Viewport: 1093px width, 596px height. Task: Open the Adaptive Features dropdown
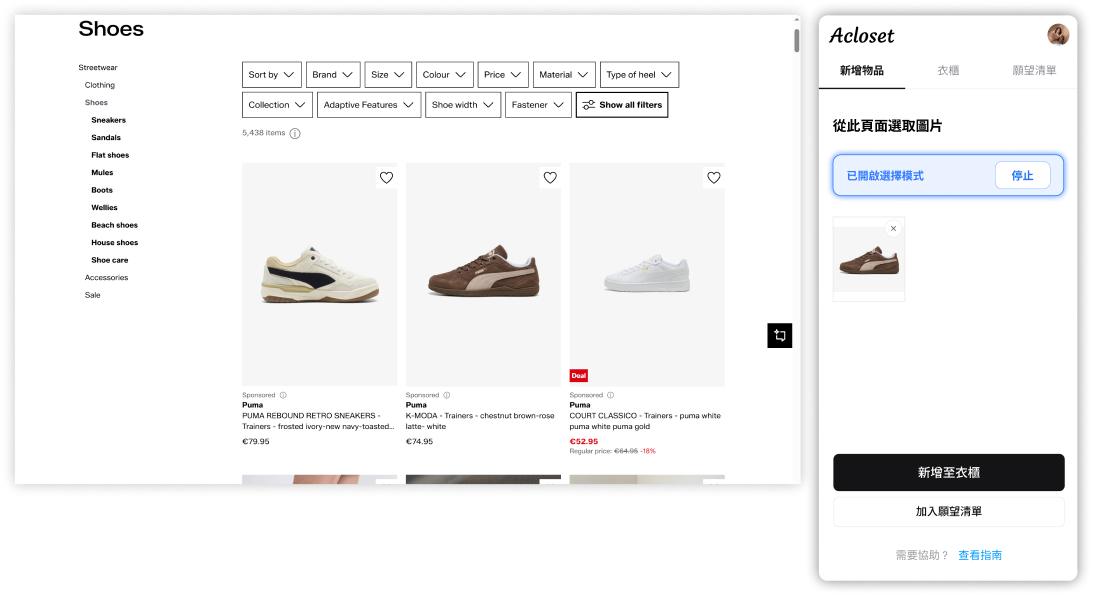click(369, 105)
